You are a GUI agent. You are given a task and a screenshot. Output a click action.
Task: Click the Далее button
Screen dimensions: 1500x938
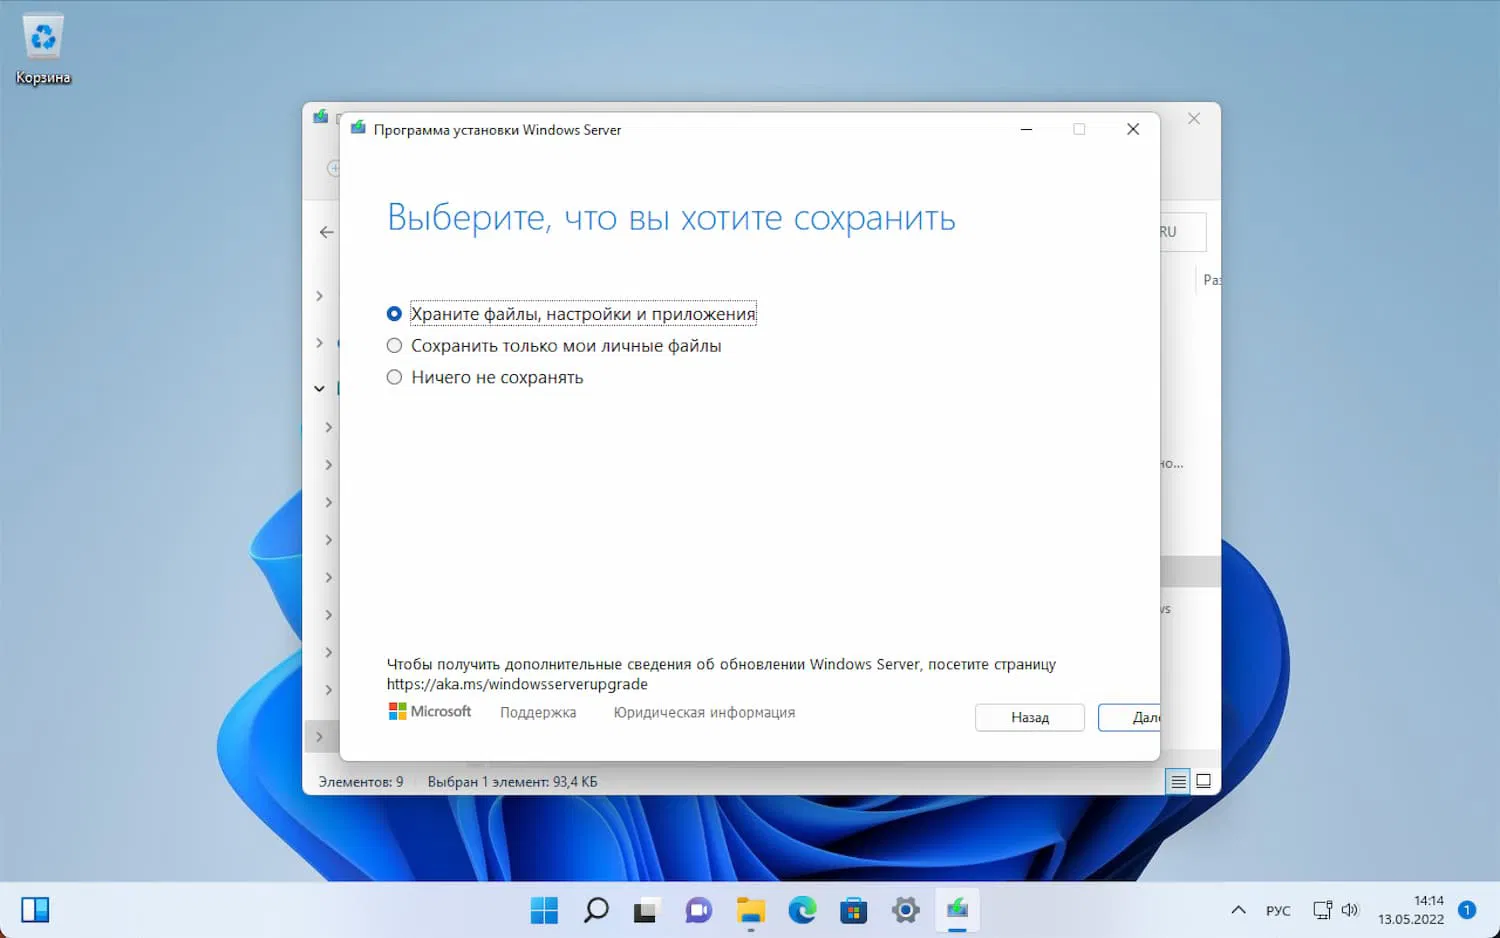point(1129,718)
